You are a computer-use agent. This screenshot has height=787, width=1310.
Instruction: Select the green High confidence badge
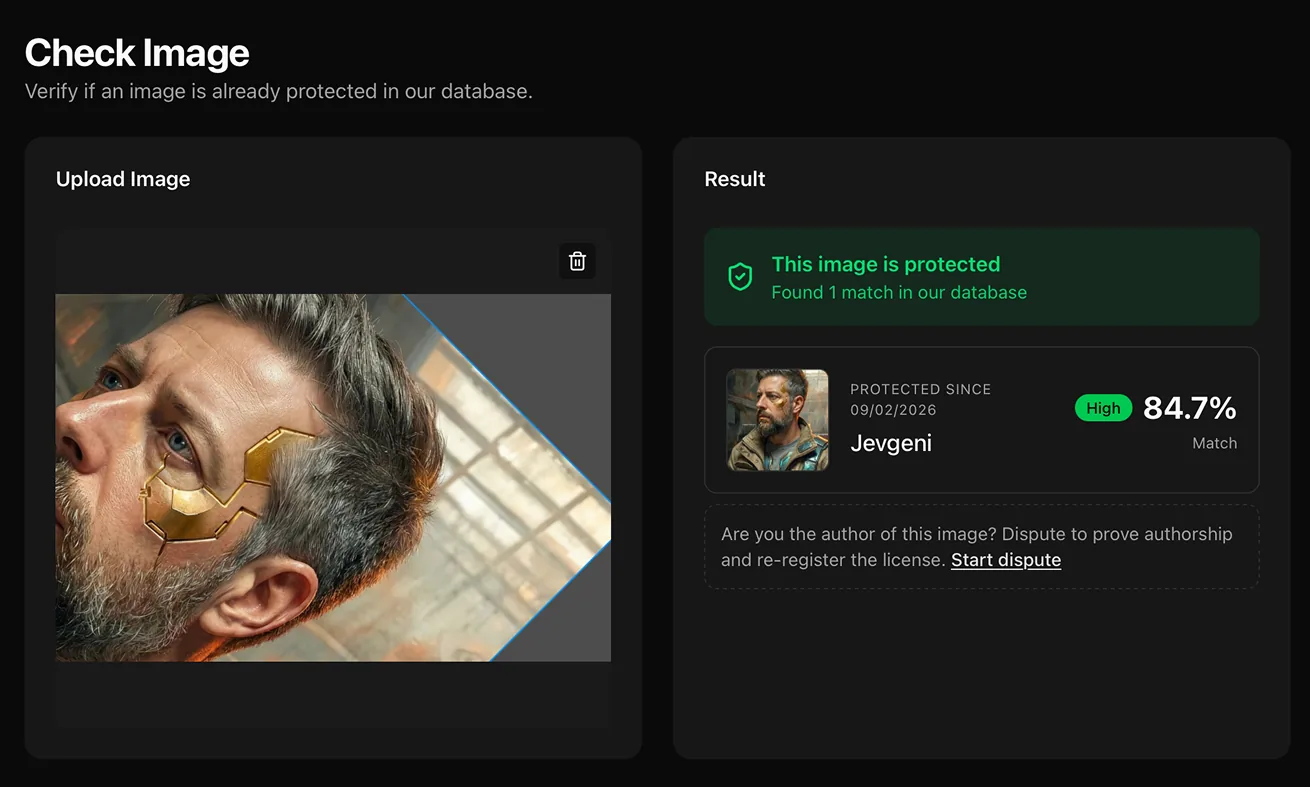[x=1103, y=408]
